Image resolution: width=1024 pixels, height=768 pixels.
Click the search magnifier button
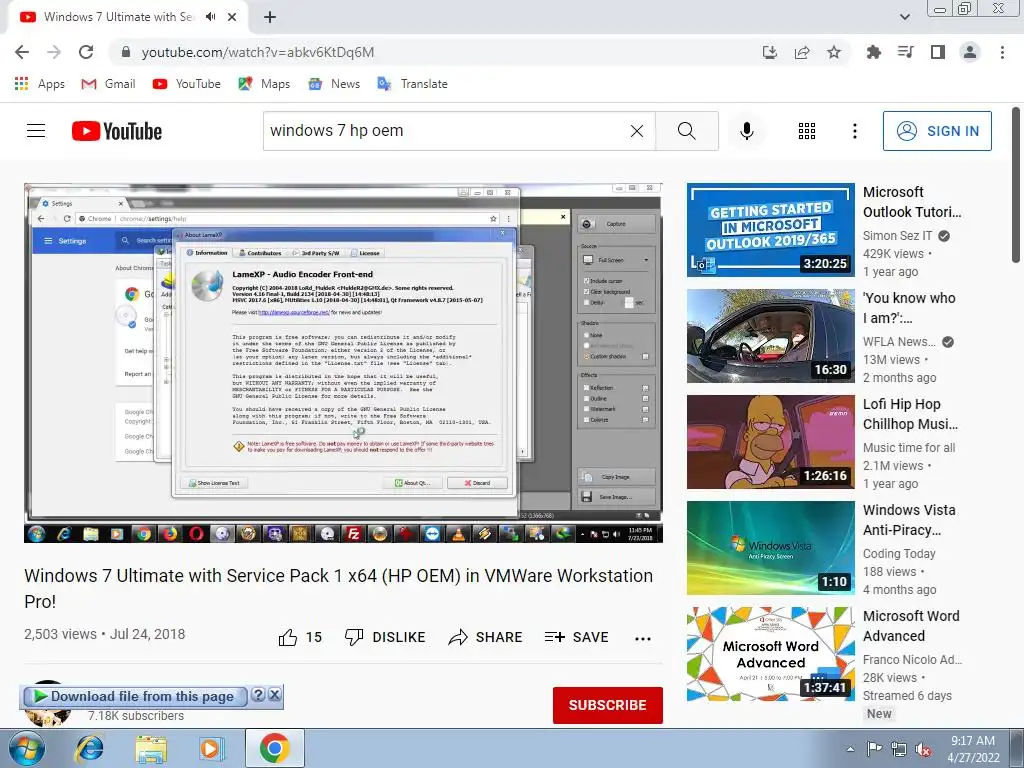point(686,131)
